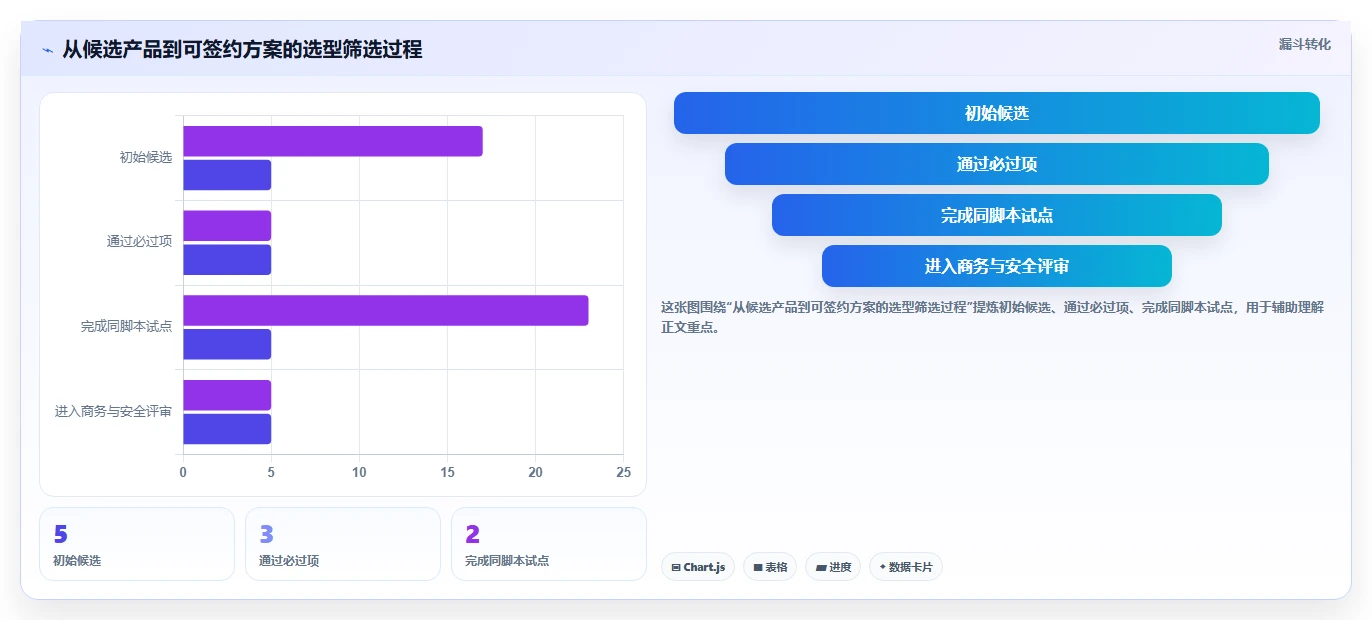Click the 表格 tag chip

(770, 567)
